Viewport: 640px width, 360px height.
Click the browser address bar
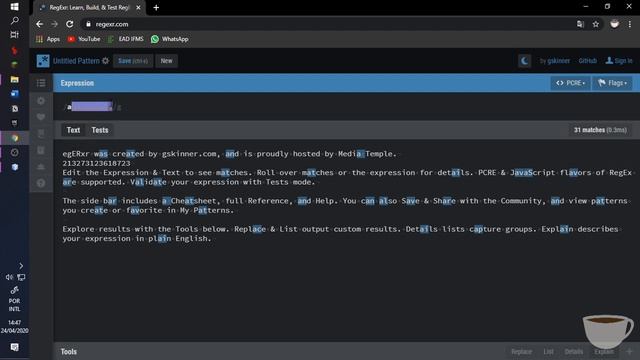327,24
